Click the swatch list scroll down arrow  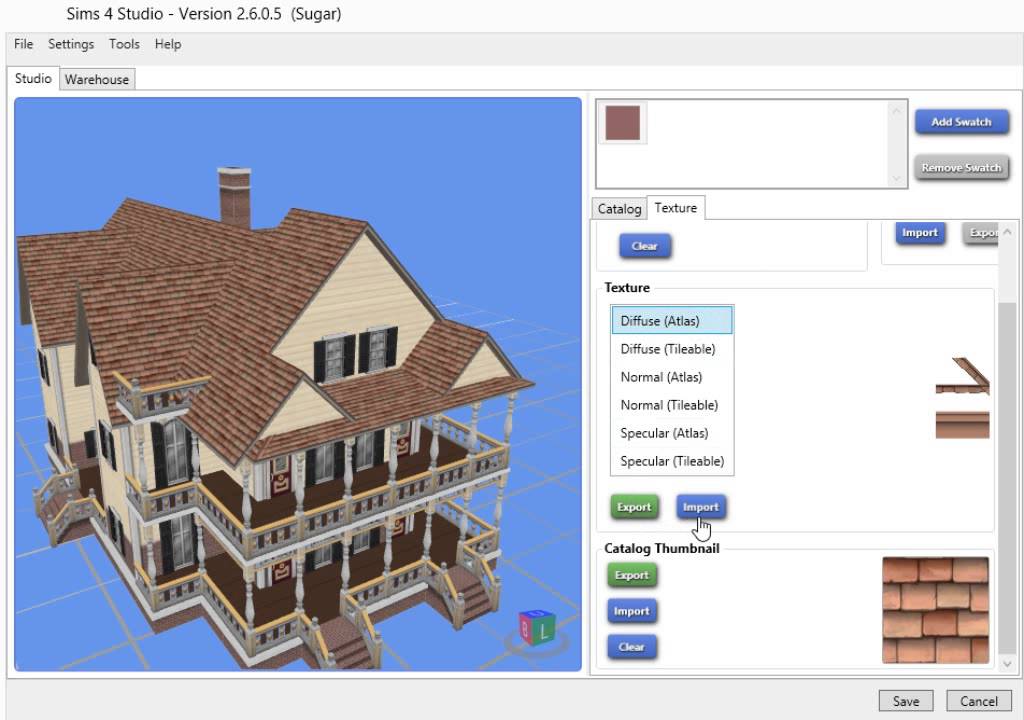896,178
